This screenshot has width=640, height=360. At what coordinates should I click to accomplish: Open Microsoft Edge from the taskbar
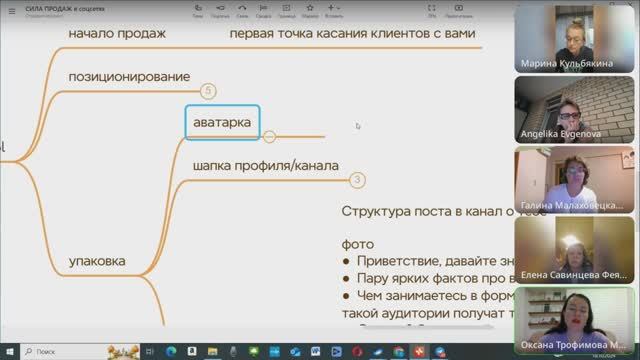171,351
